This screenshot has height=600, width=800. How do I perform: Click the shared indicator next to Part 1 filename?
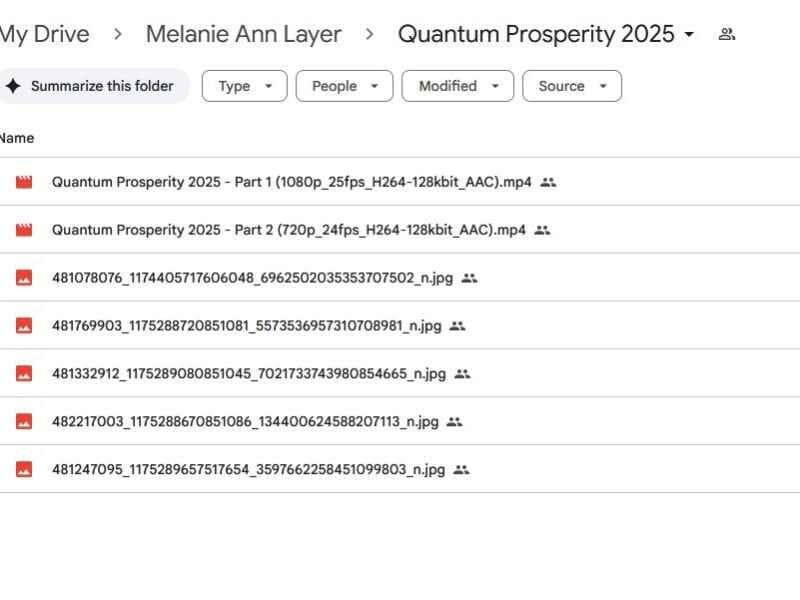coord(546,182)
